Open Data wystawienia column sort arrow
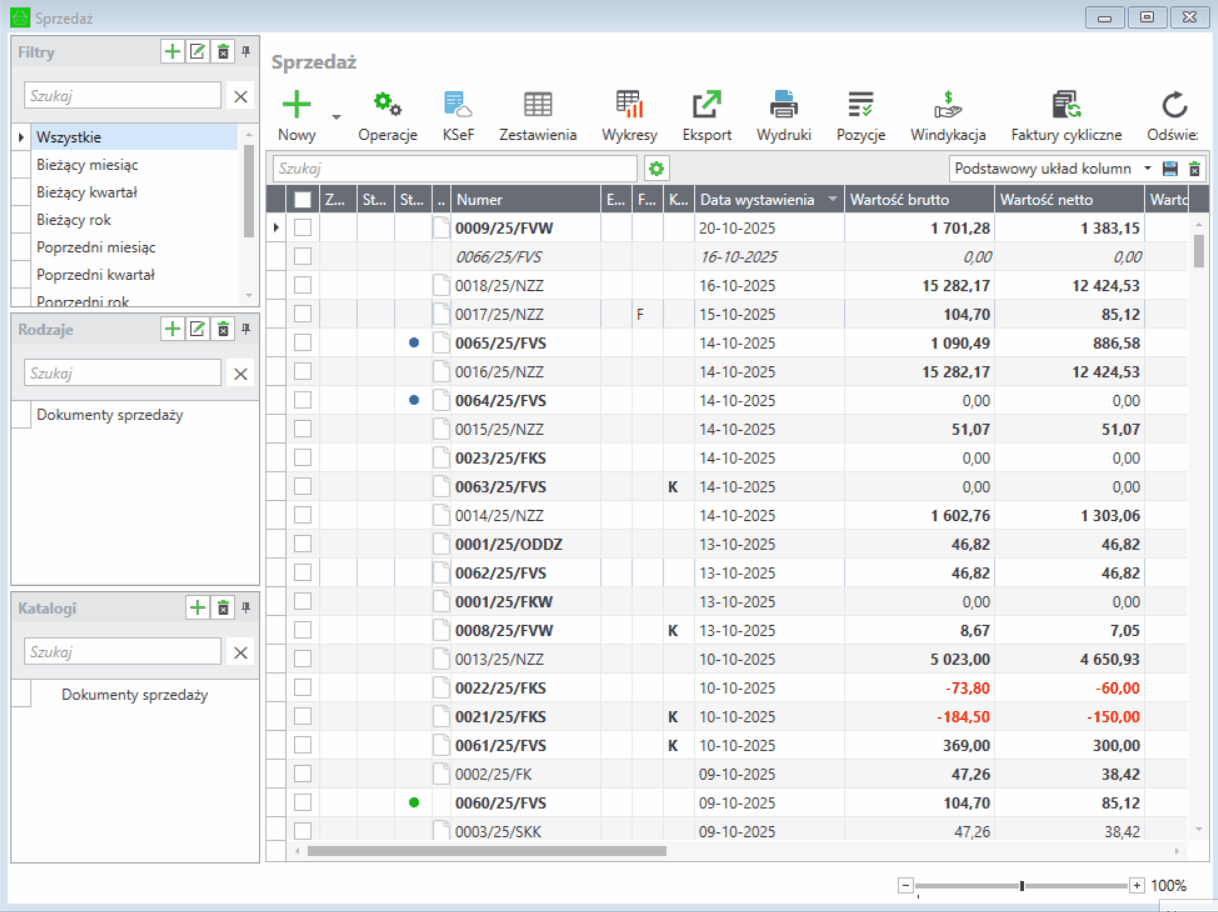Viewport: 1218px width, 912px height. point(832,200)
